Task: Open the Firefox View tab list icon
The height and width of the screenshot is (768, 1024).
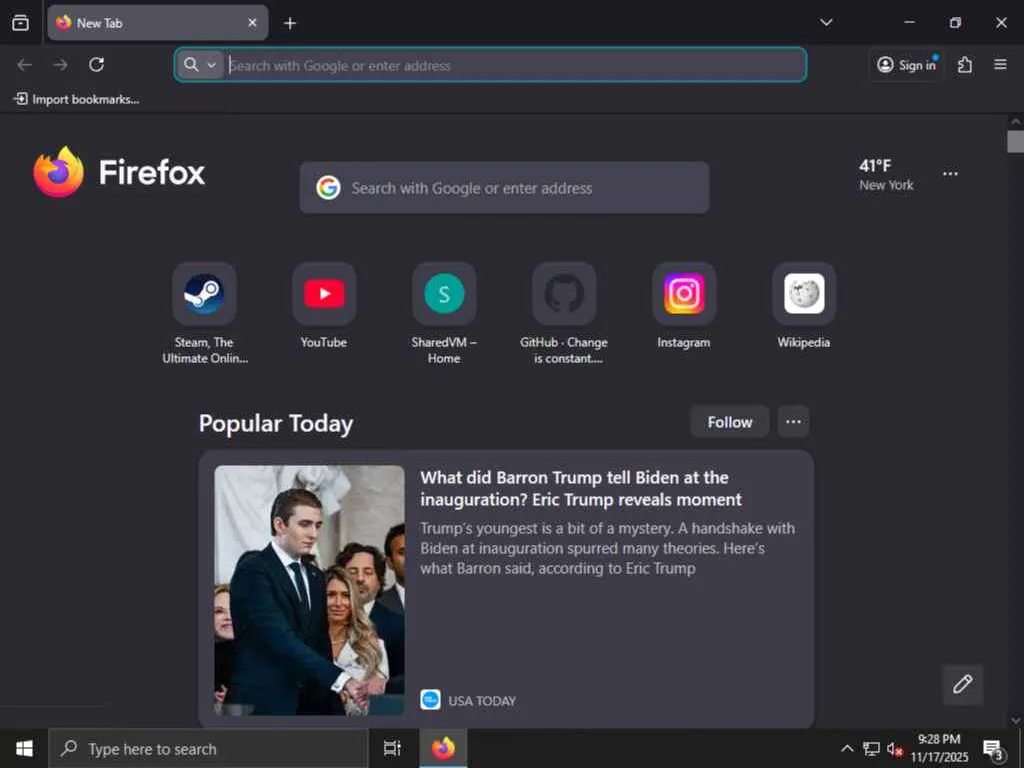Action: pyautogui.click(x=20, y=23)
